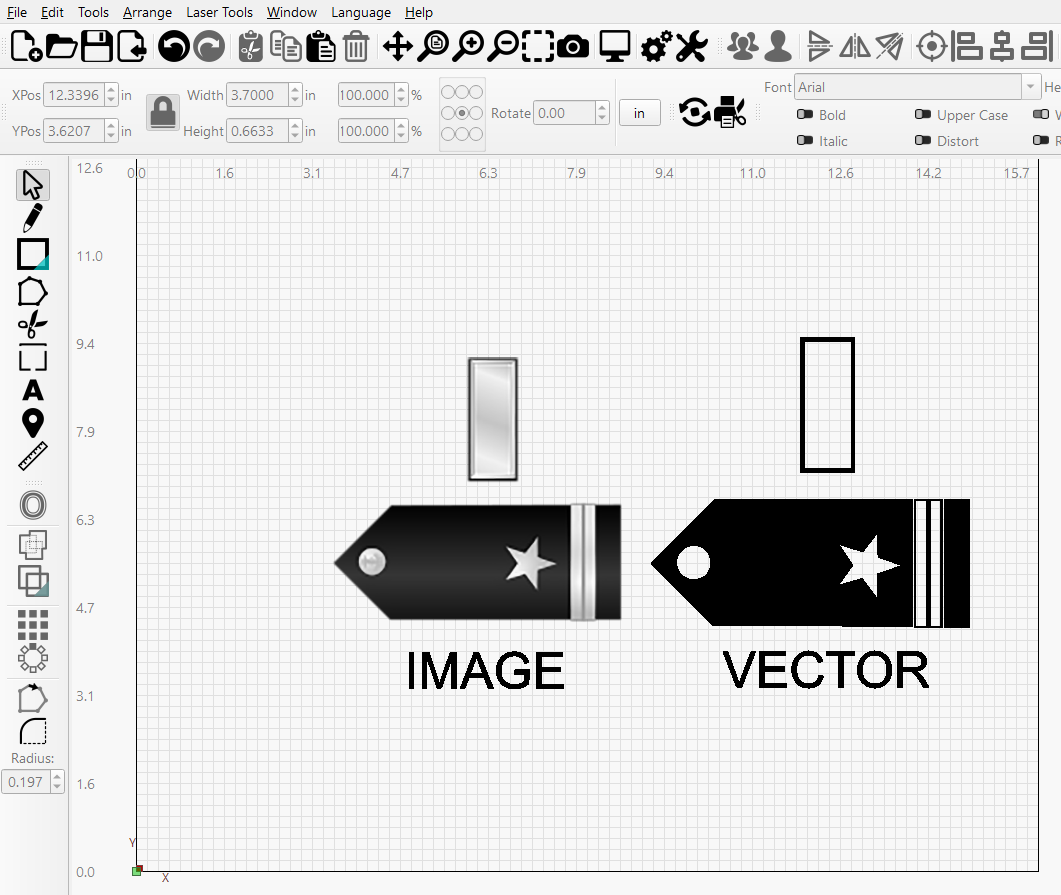Enable the Distort switch
1061x895 pixels.
tap(922, 140)
